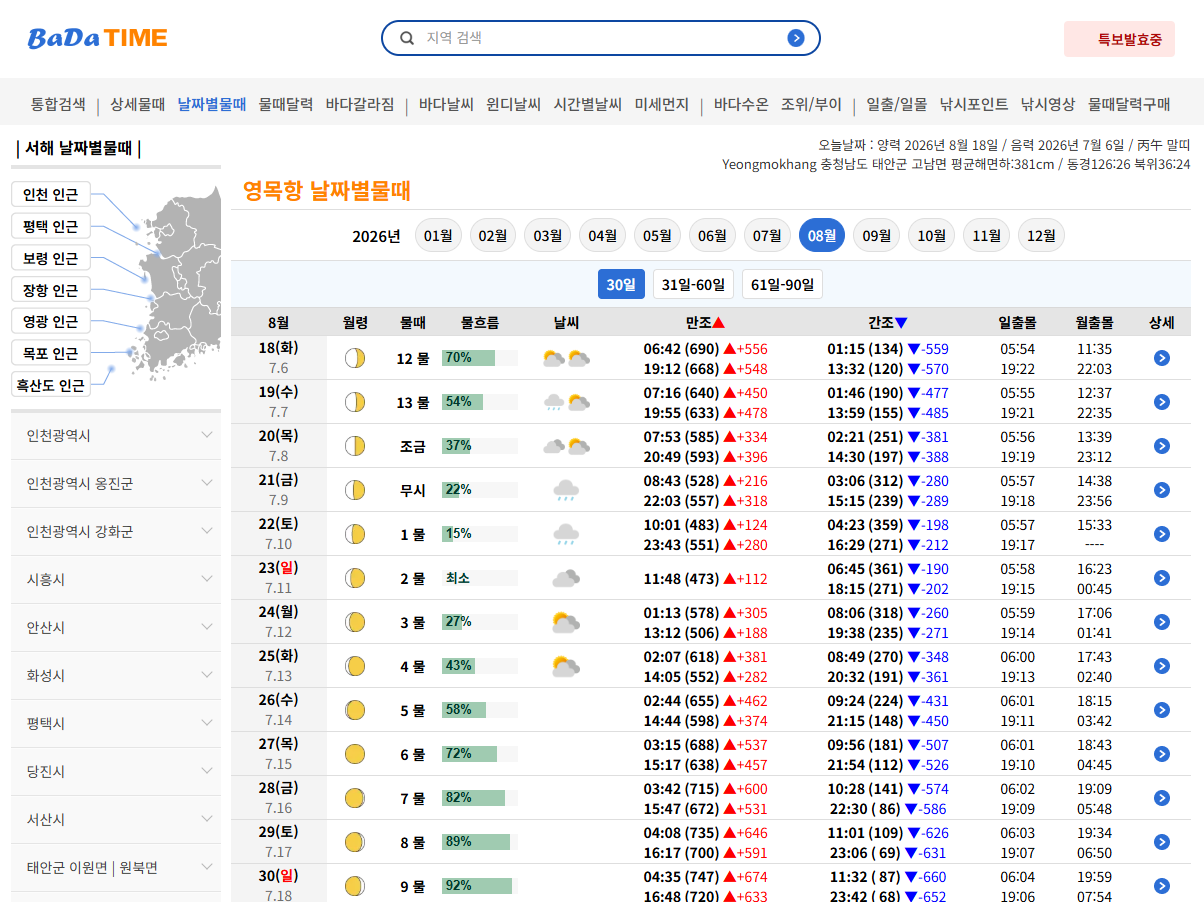The image size is (1204, 902).
Task: Click the blue 간조 down-triangle header icon
Action: coord(901,323)
